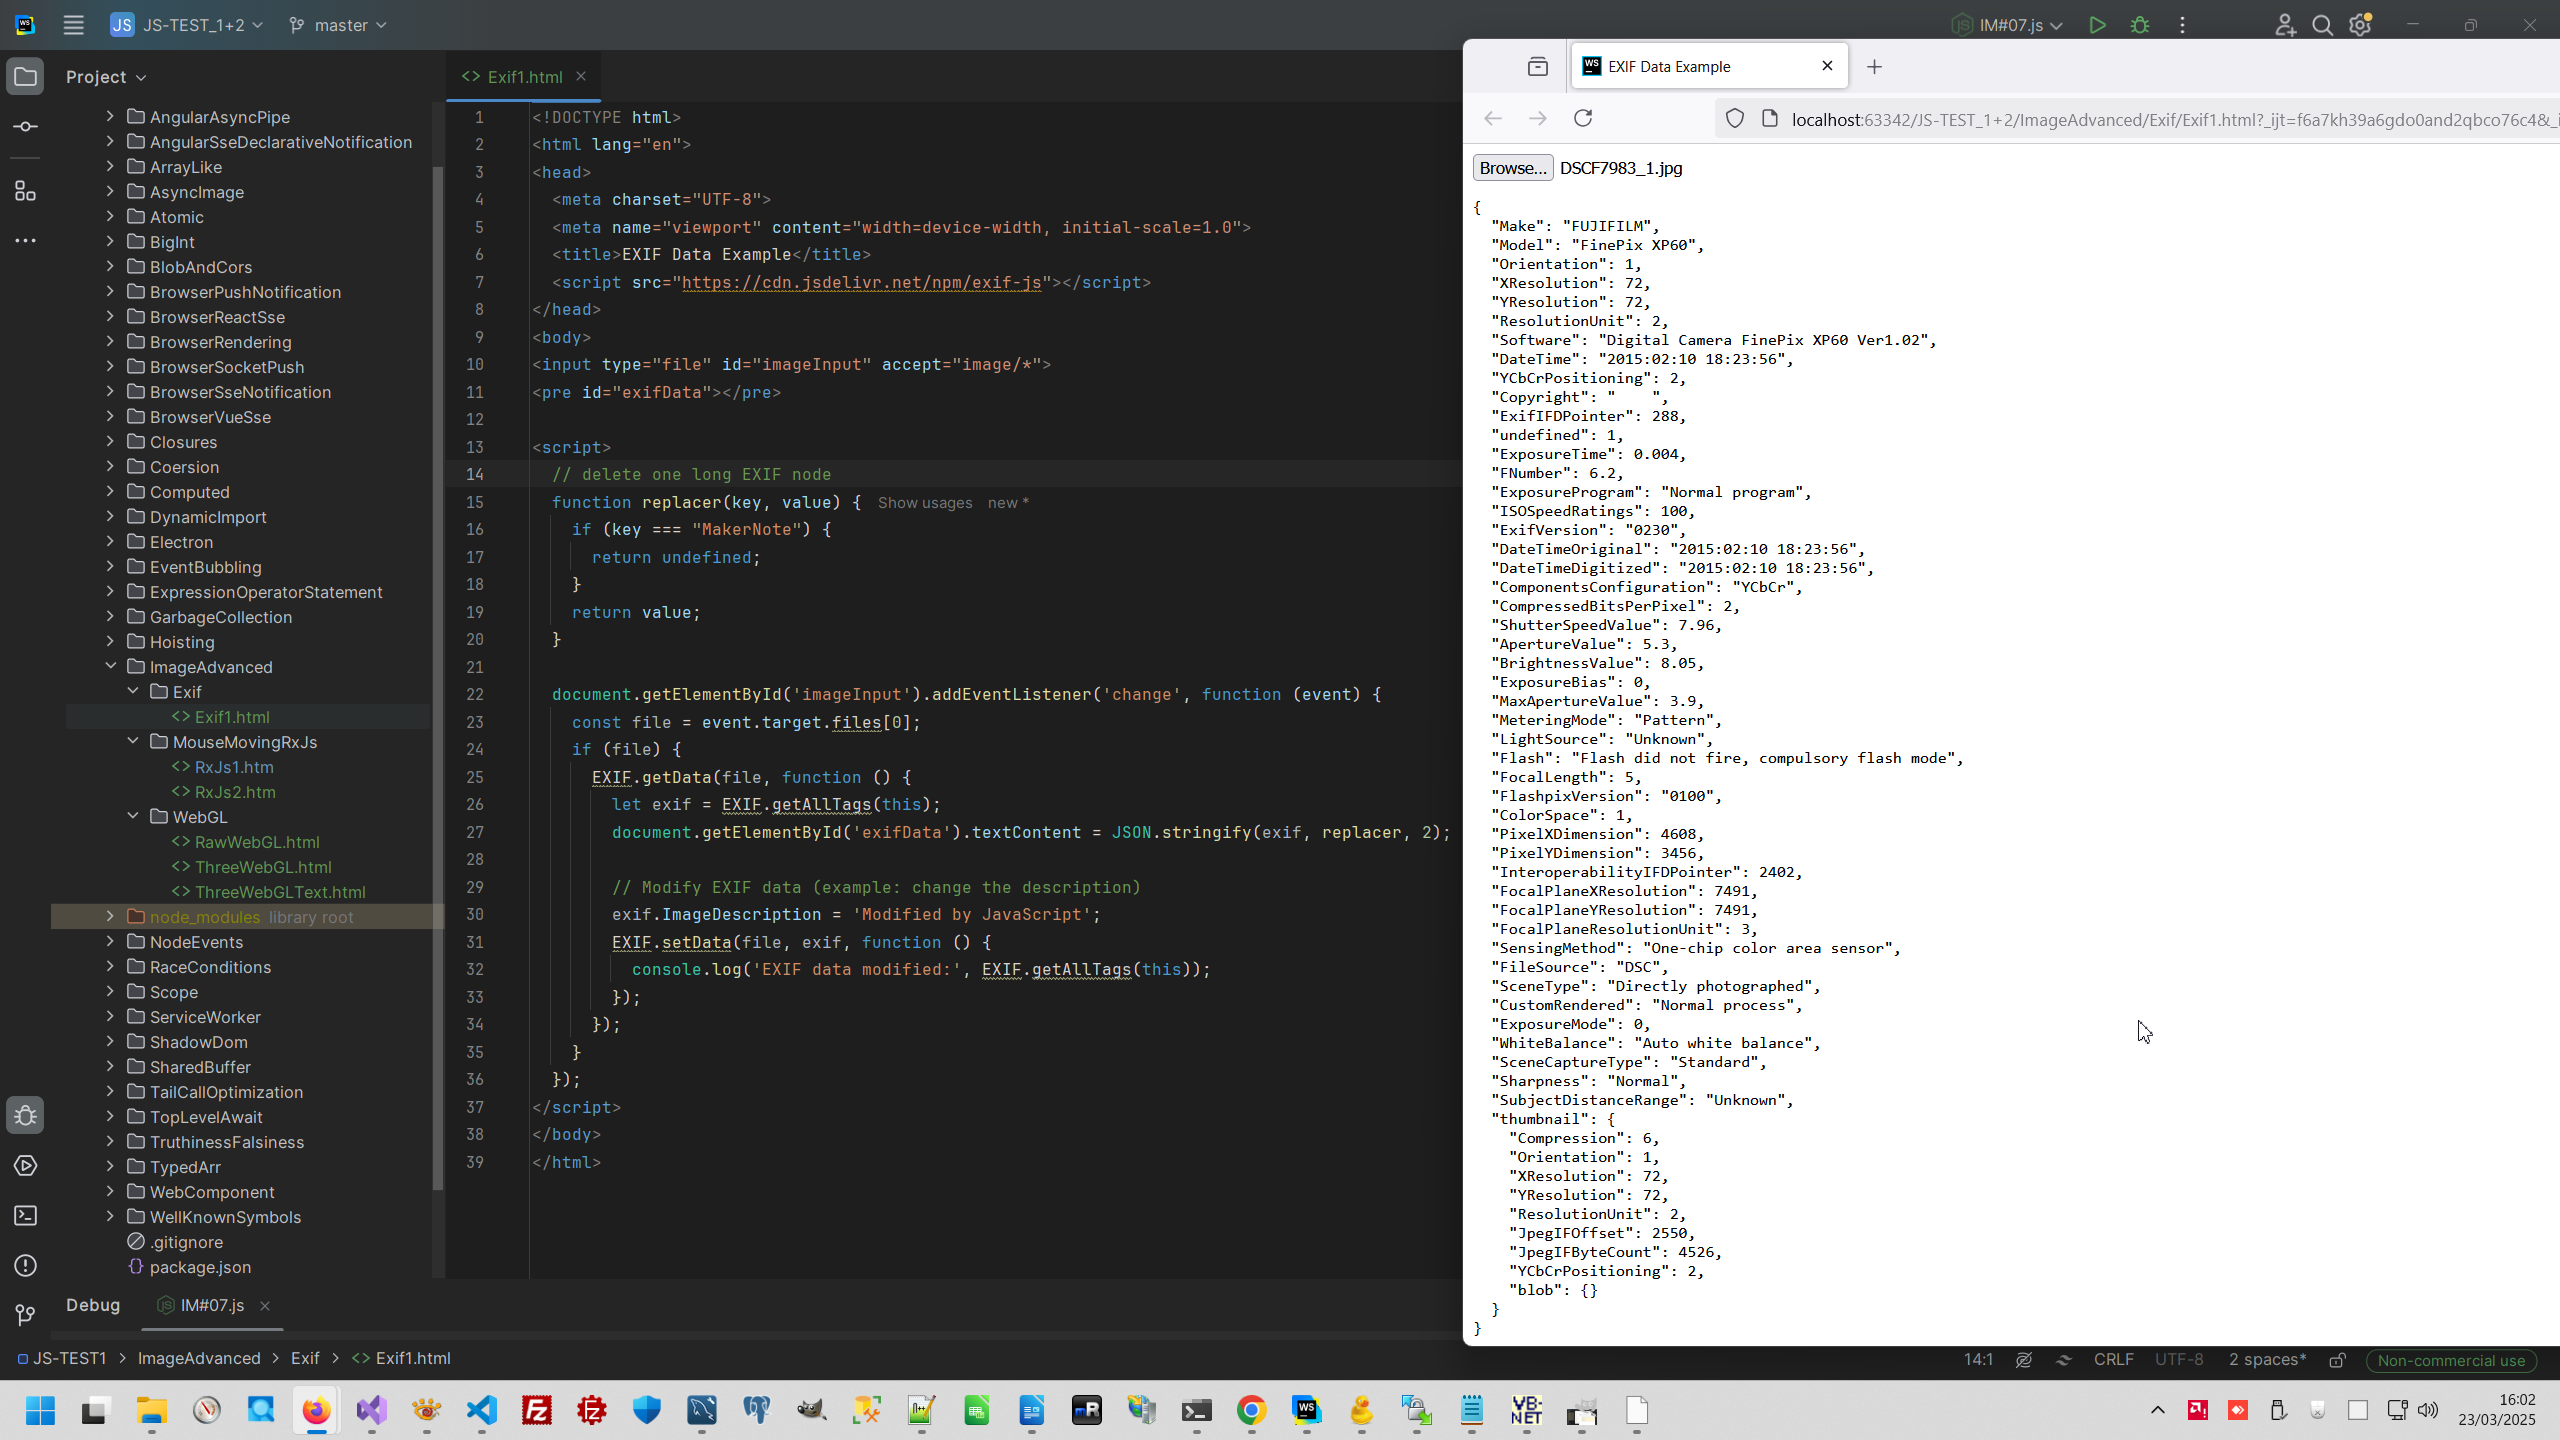Select the IM#07.js debug tab
The height and width of the screenshot is (1440, 2560).
tap(211, 1305)
